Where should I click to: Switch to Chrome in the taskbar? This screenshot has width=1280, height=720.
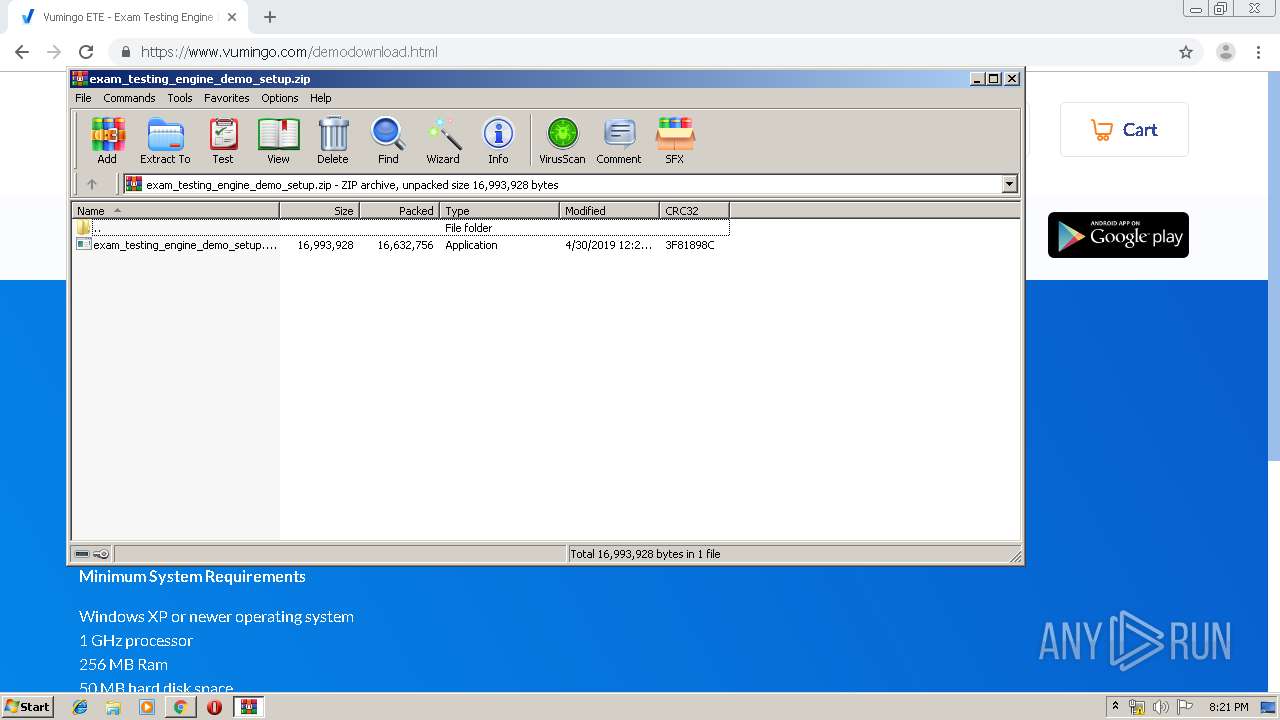point(180,707)
